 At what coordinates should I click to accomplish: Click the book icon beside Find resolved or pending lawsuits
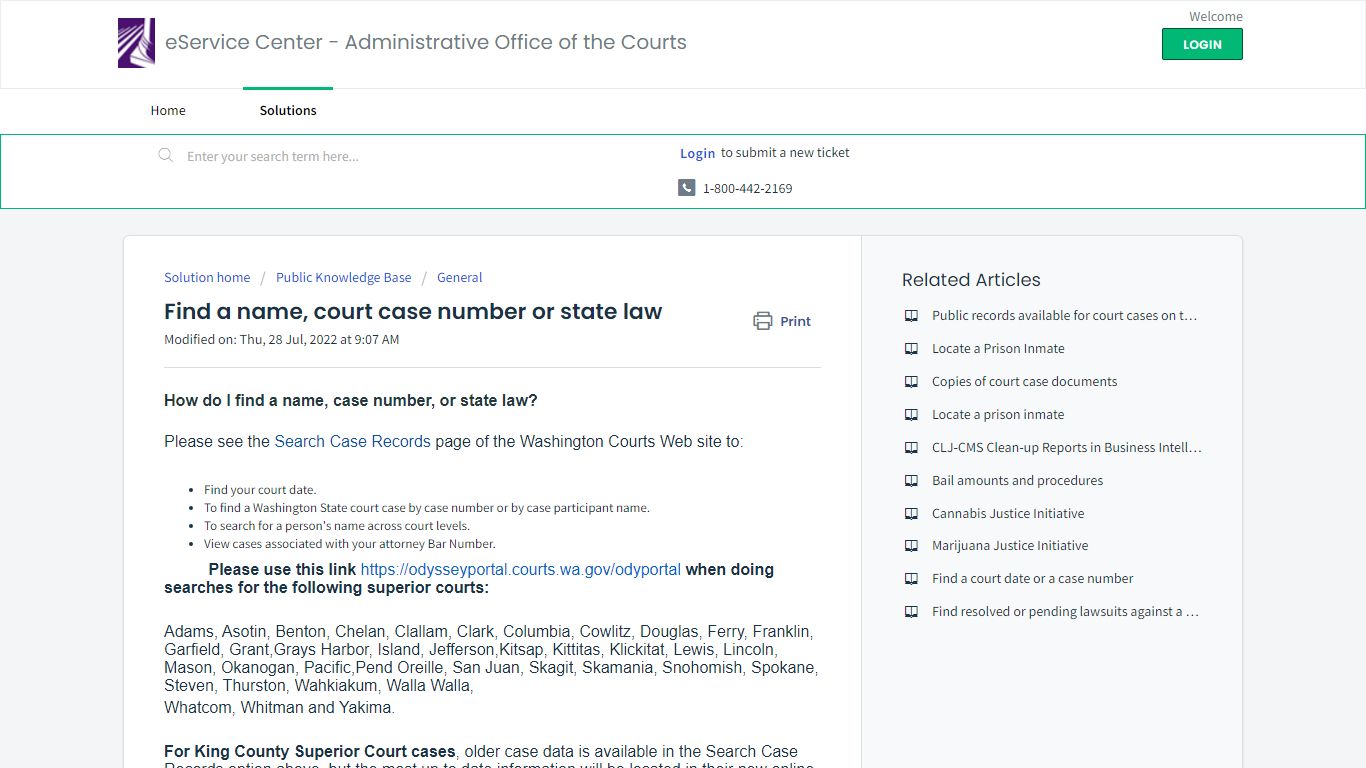pos(911,611)
